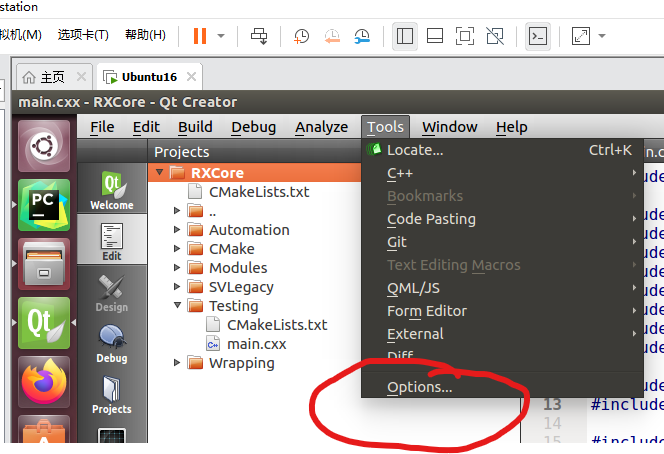The width and height of the screenshot is (664, 454).
Task: Choose Locate... from Tools menu
Action: [x=502, y=150]
